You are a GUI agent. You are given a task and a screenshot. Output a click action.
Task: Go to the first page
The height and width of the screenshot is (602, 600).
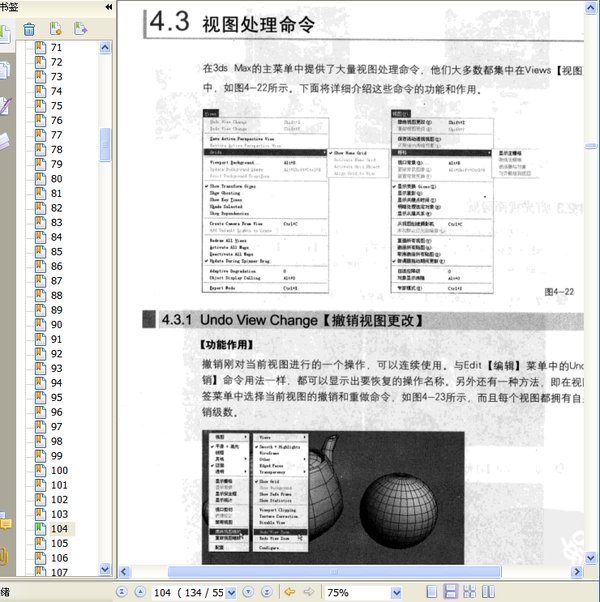point(122,592)
